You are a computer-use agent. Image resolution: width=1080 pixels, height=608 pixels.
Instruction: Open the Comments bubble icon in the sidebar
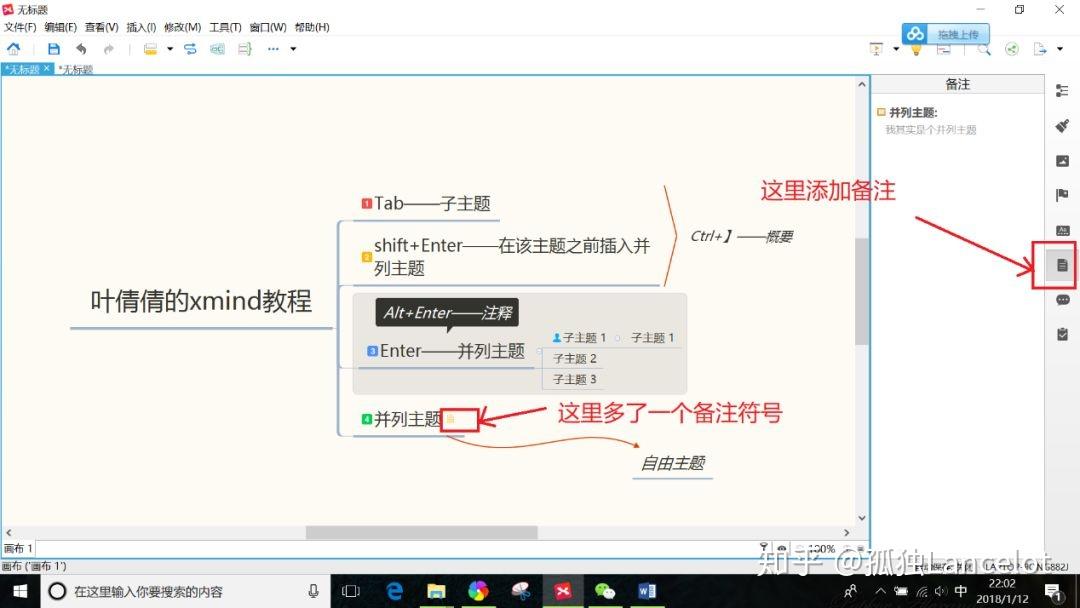click(1062, 300)
